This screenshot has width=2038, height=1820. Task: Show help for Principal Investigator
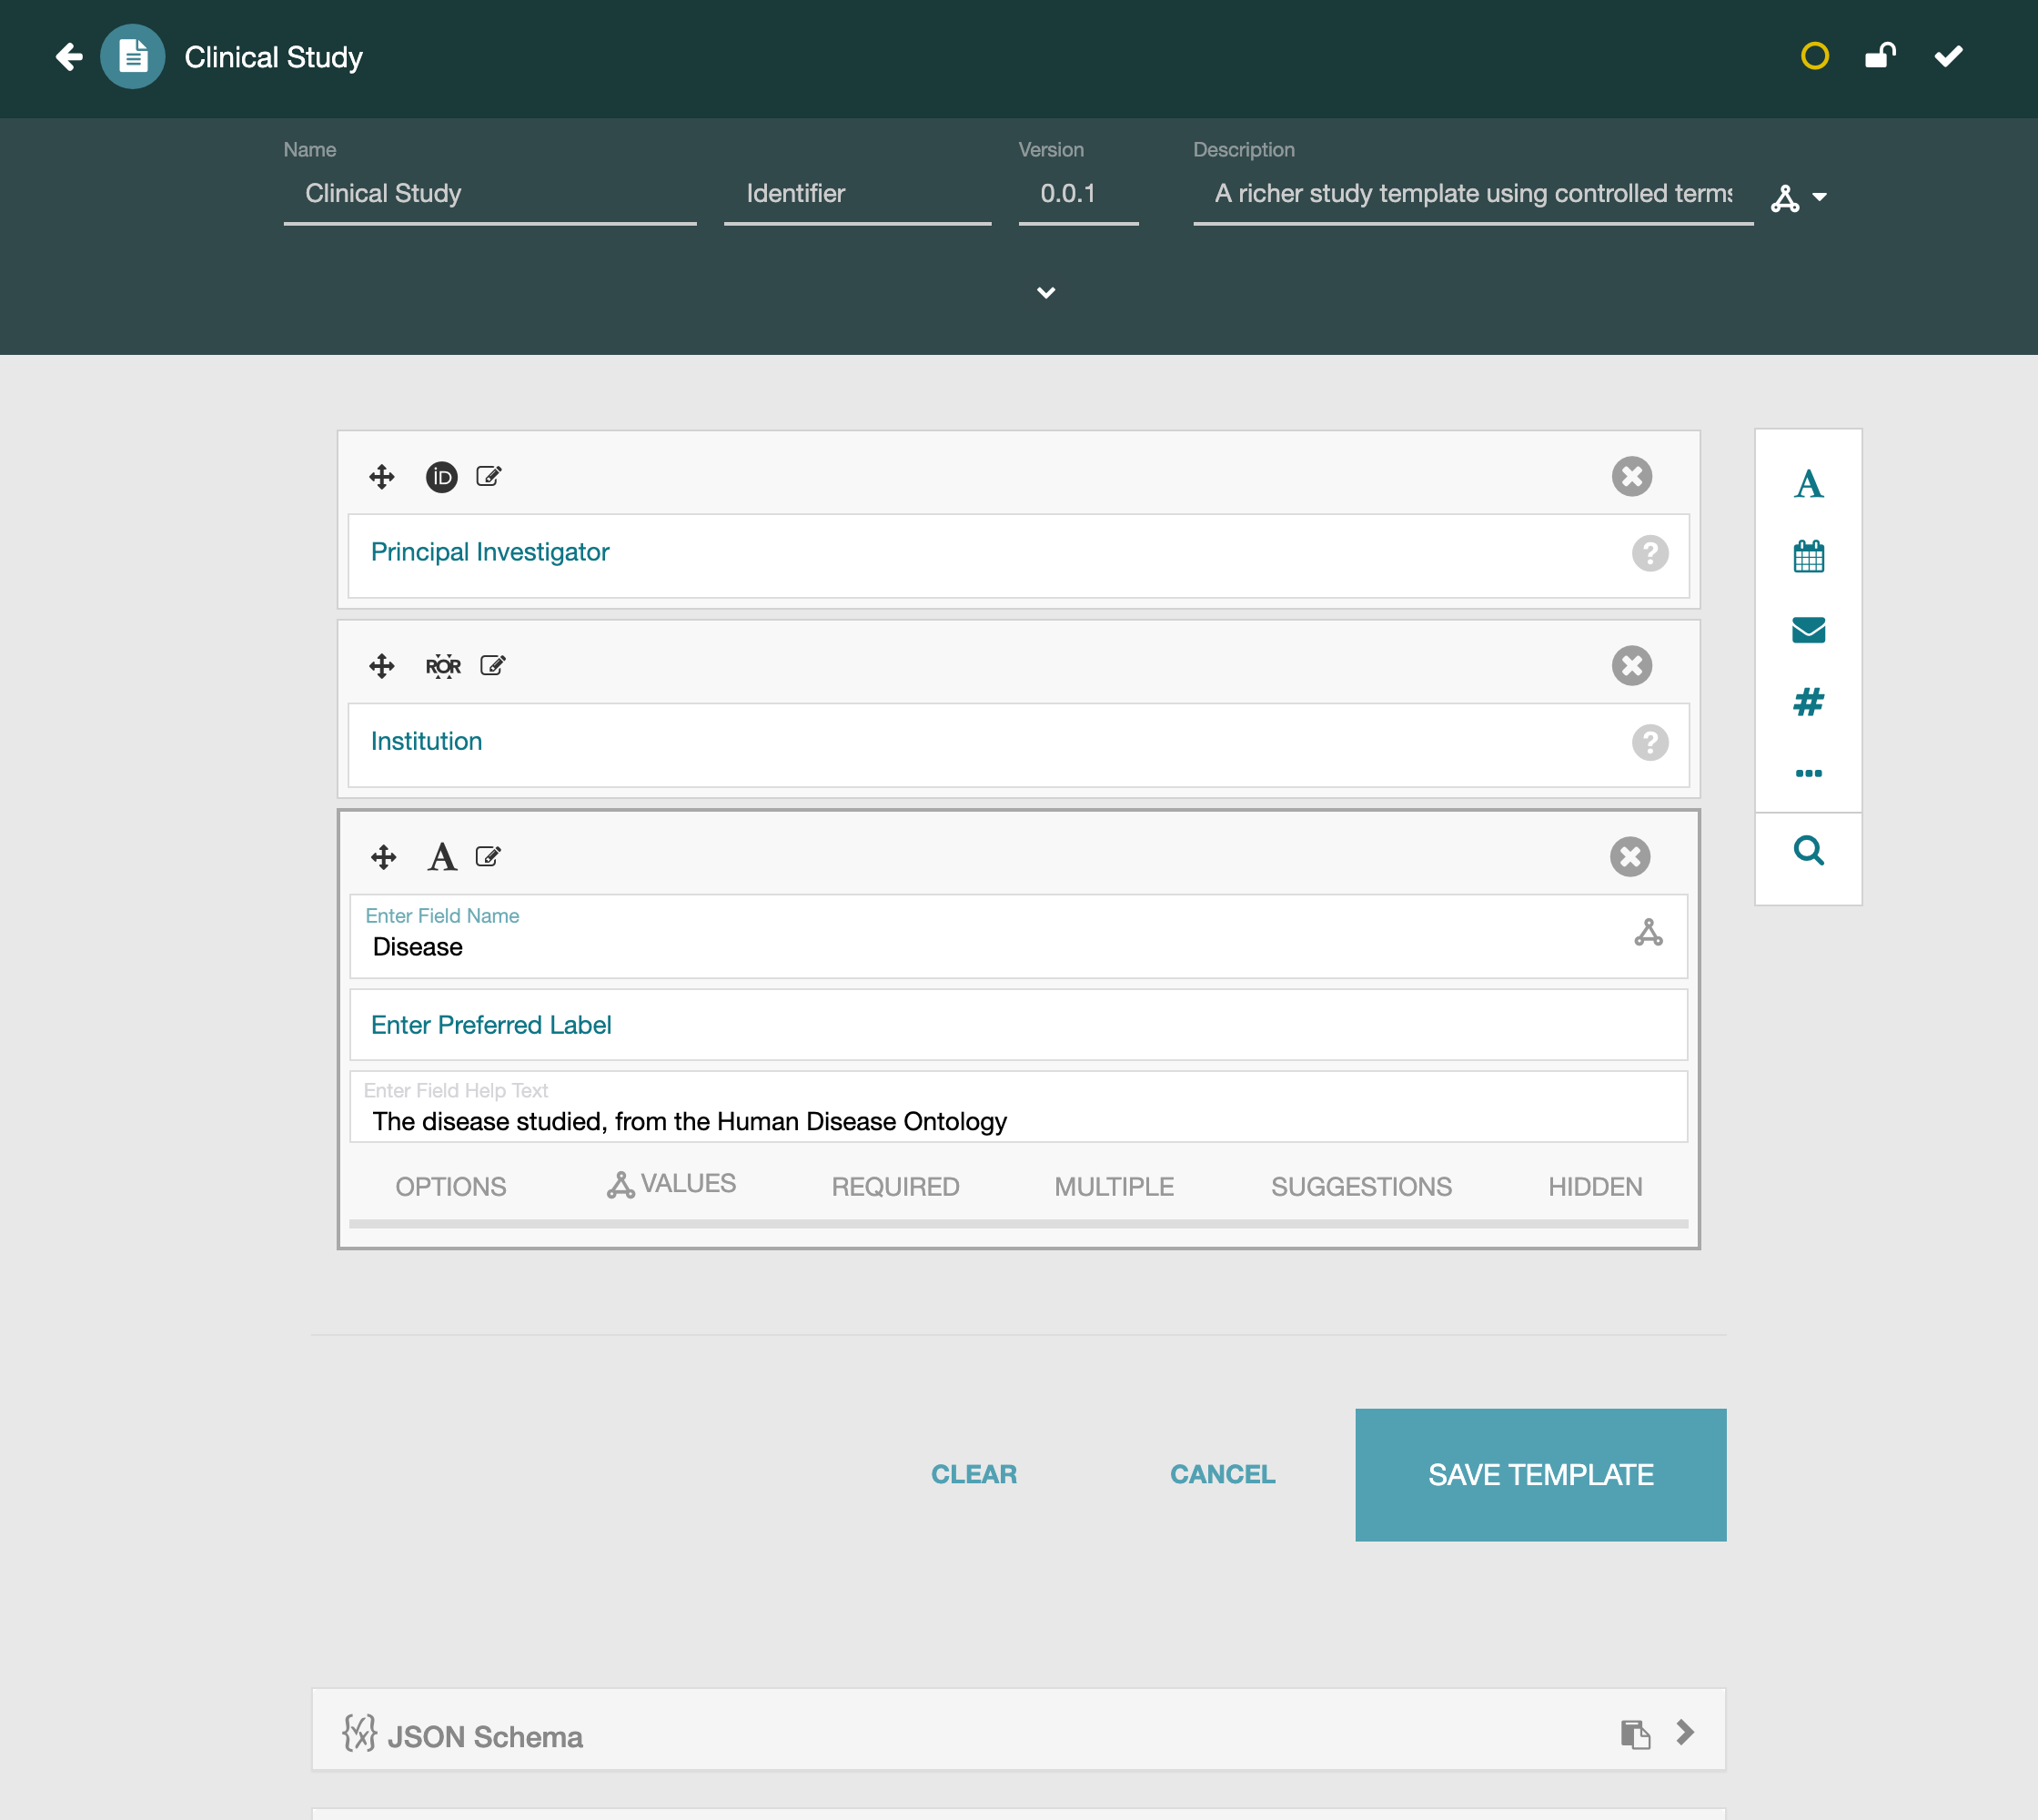click(x=1649, y=553)
